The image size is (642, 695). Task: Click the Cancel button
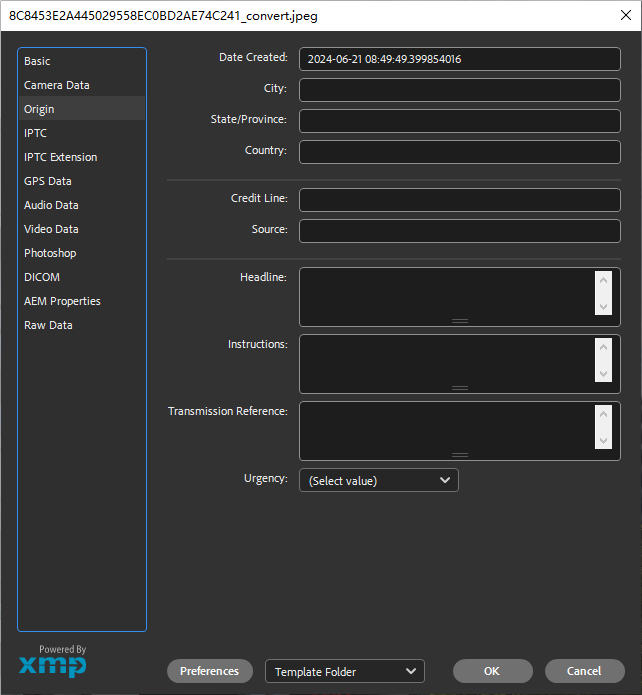(x=584, y=672)
